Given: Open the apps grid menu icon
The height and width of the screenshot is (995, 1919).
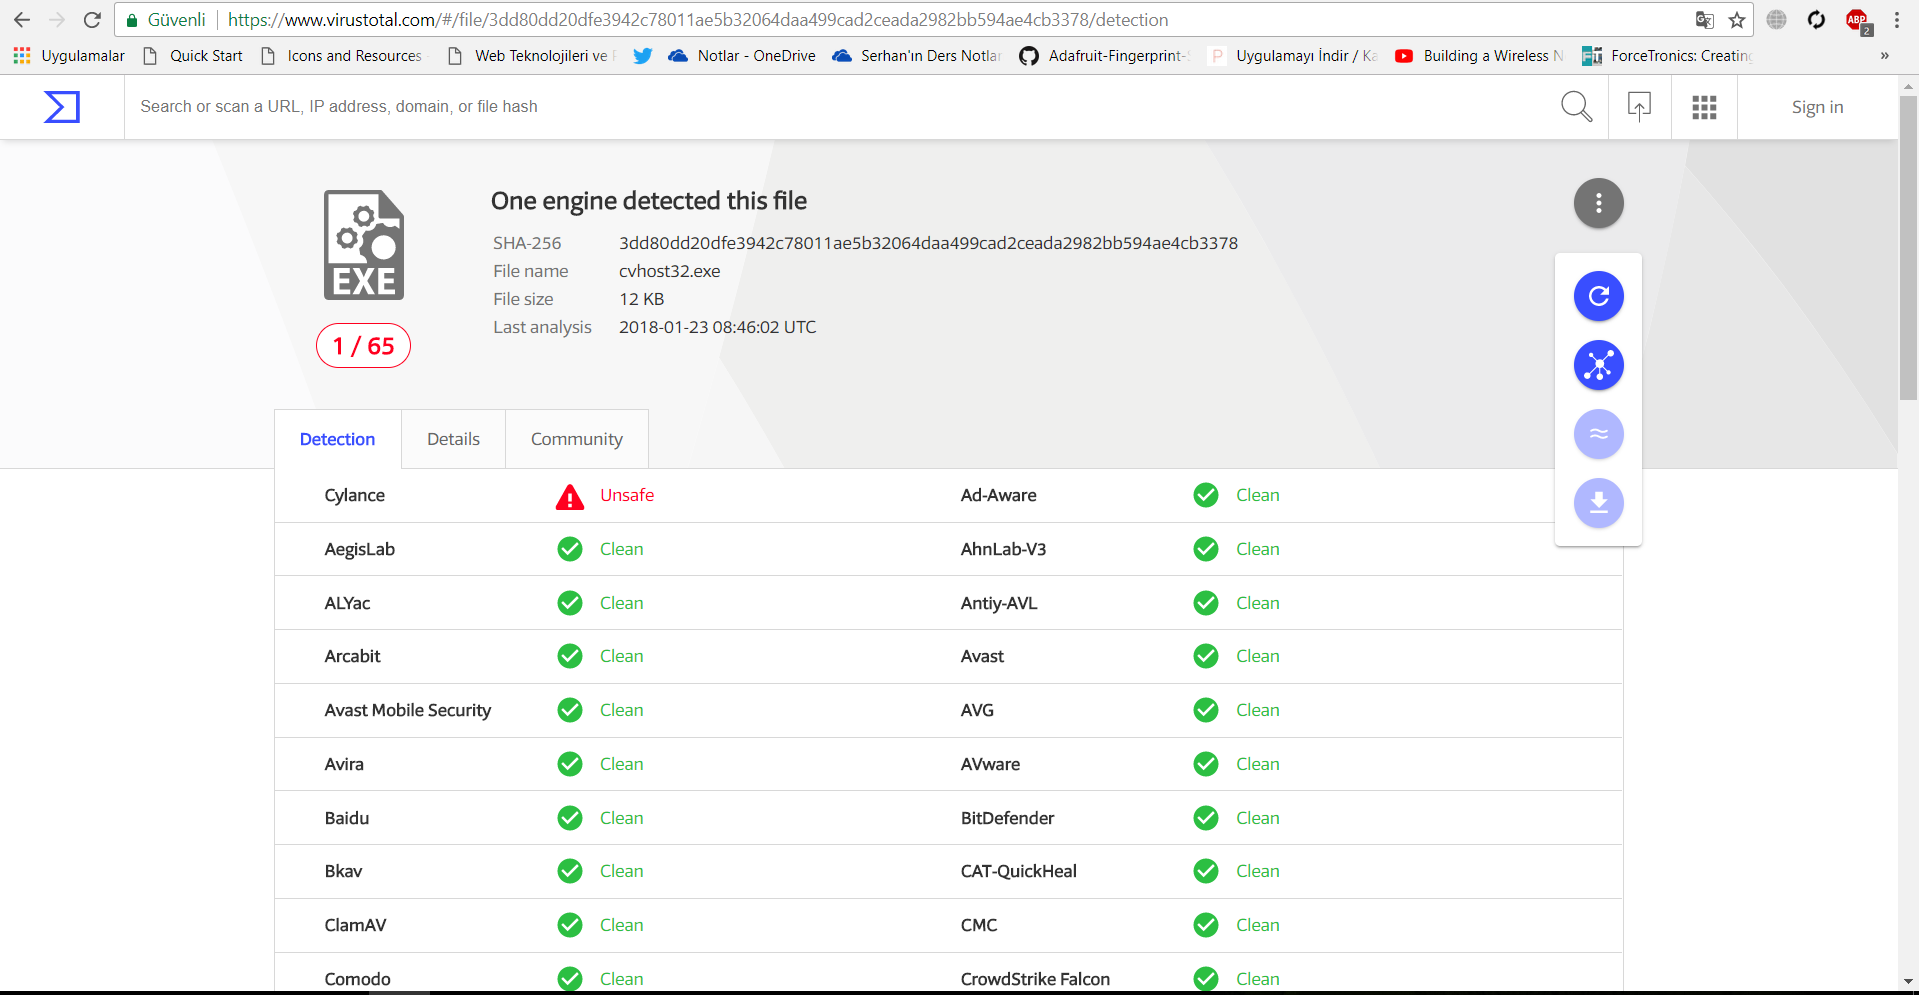Looking at the screenshot, I should click(x=1704, y=107).
